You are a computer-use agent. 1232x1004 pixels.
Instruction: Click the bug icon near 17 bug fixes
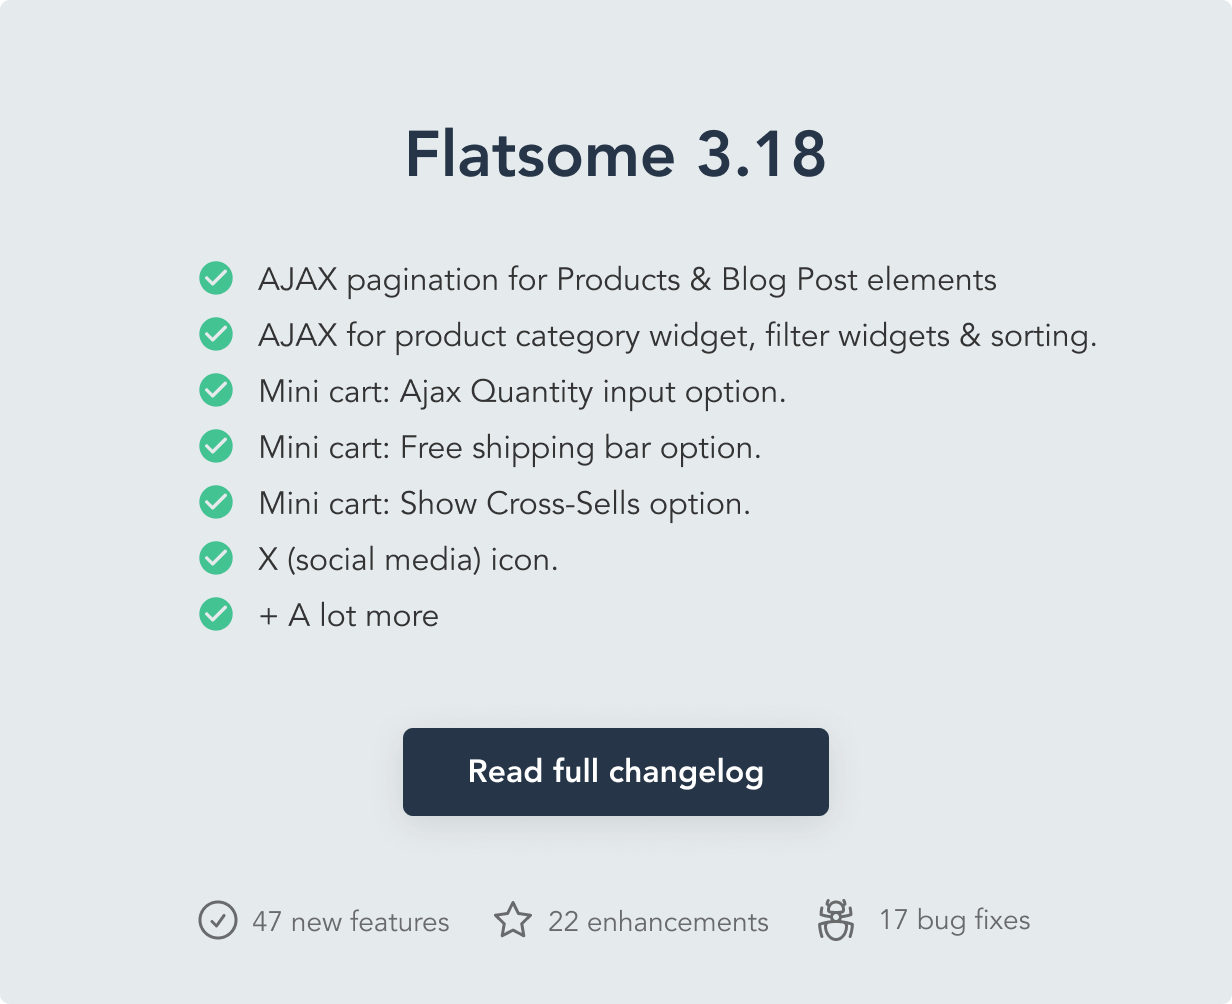point(835,919)
